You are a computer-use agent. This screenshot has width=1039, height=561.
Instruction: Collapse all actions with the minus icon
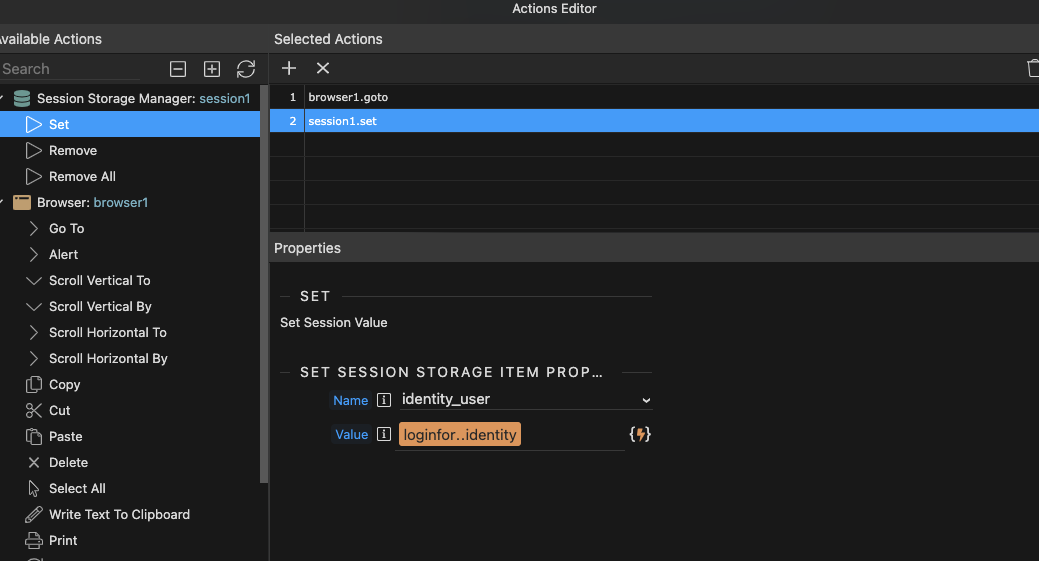(x=178, y=69)
